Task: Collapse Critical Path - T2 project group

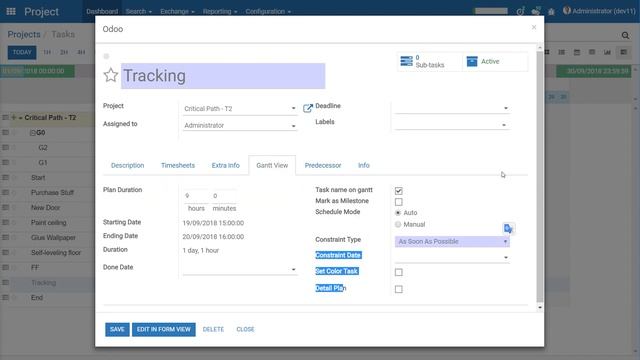Action: point(20,118)
